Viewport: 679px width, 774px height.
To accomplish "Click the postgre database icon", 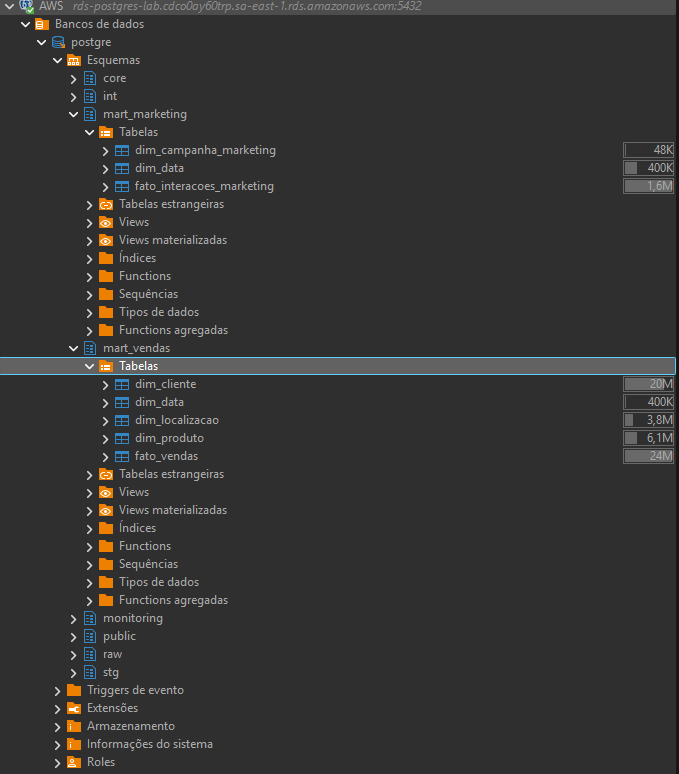I will (57, 42).
